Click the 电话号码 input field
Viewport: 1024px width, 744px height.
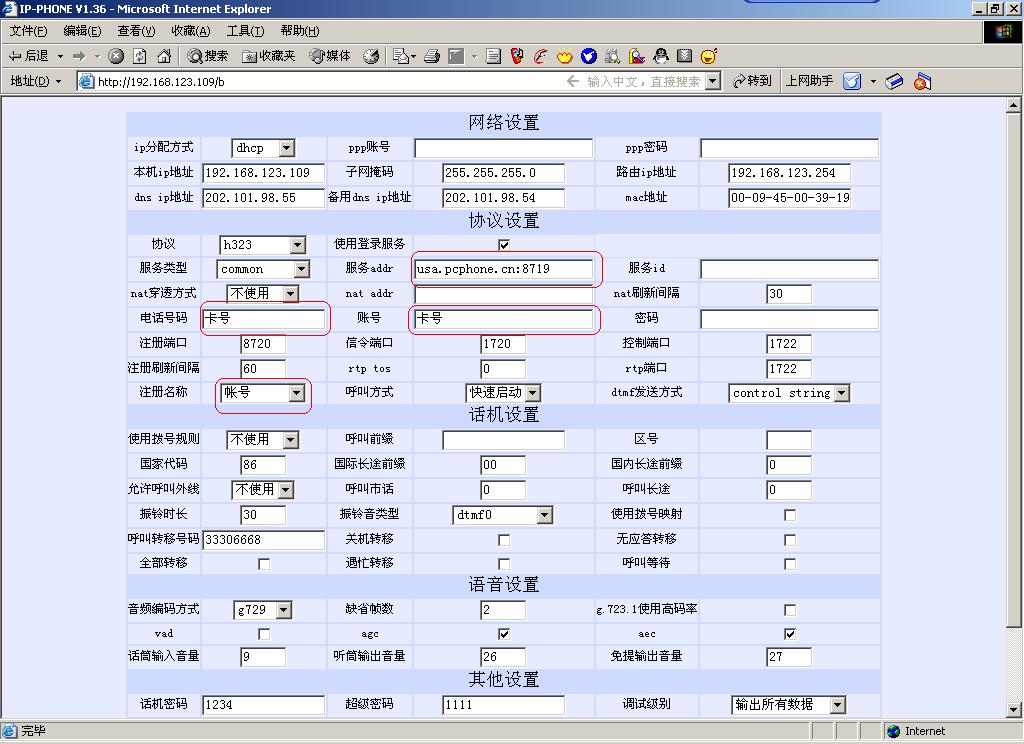[263, 319]
